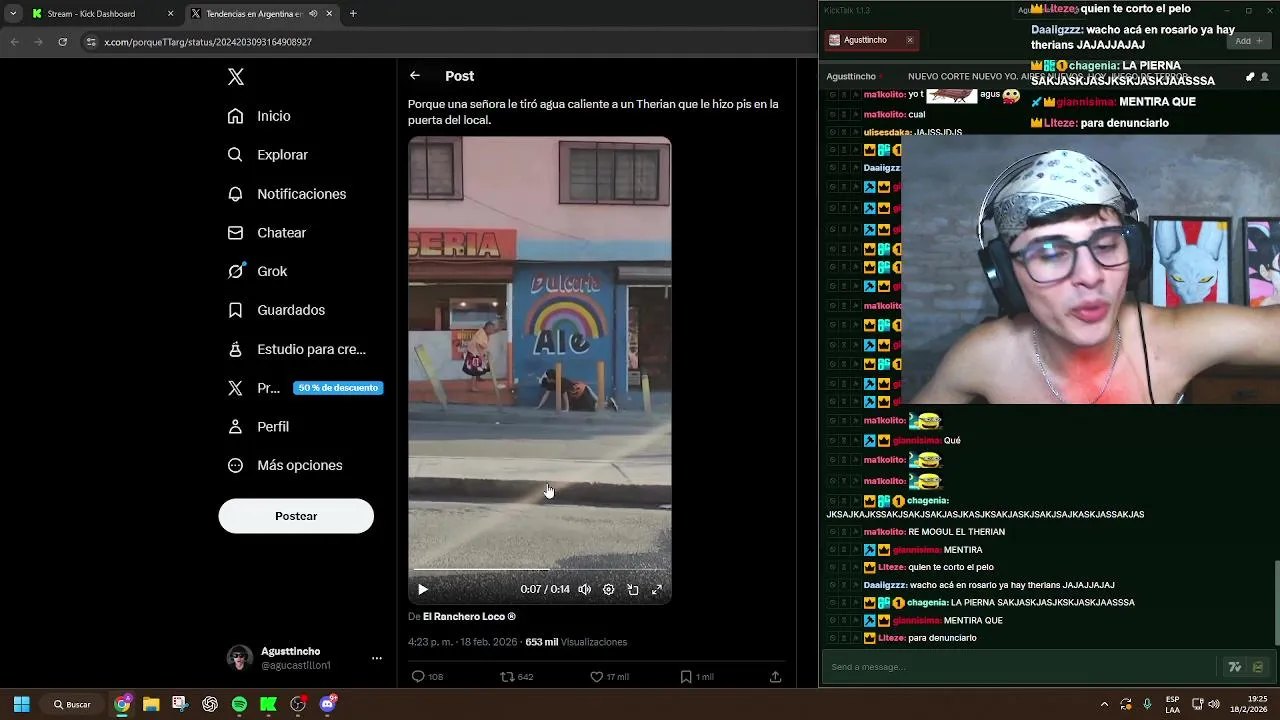Open account menu dots next to Agusttincho
This screenshot has height=720, width=1280.
tap(377, 658)
